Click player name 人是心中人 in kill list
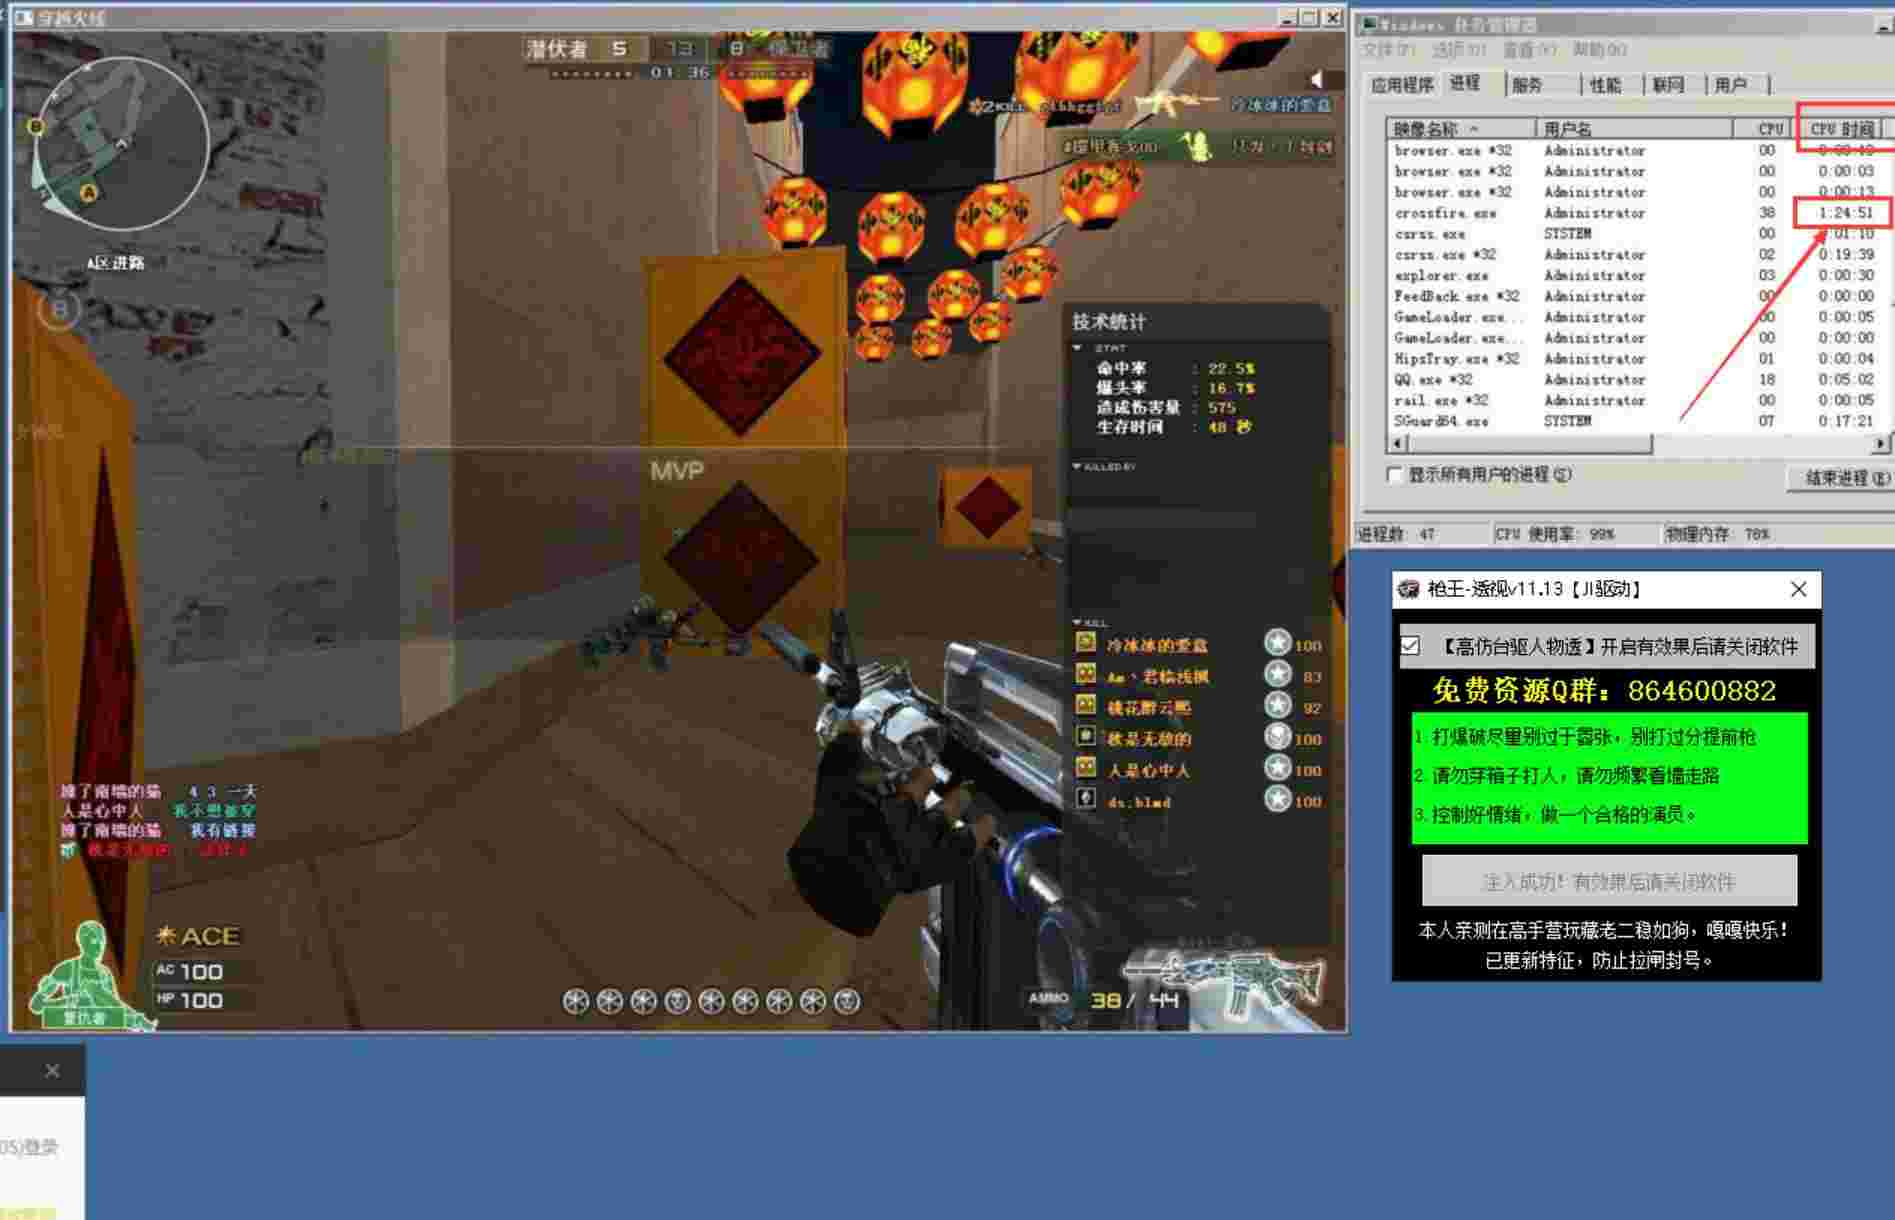 point(1148,770)
